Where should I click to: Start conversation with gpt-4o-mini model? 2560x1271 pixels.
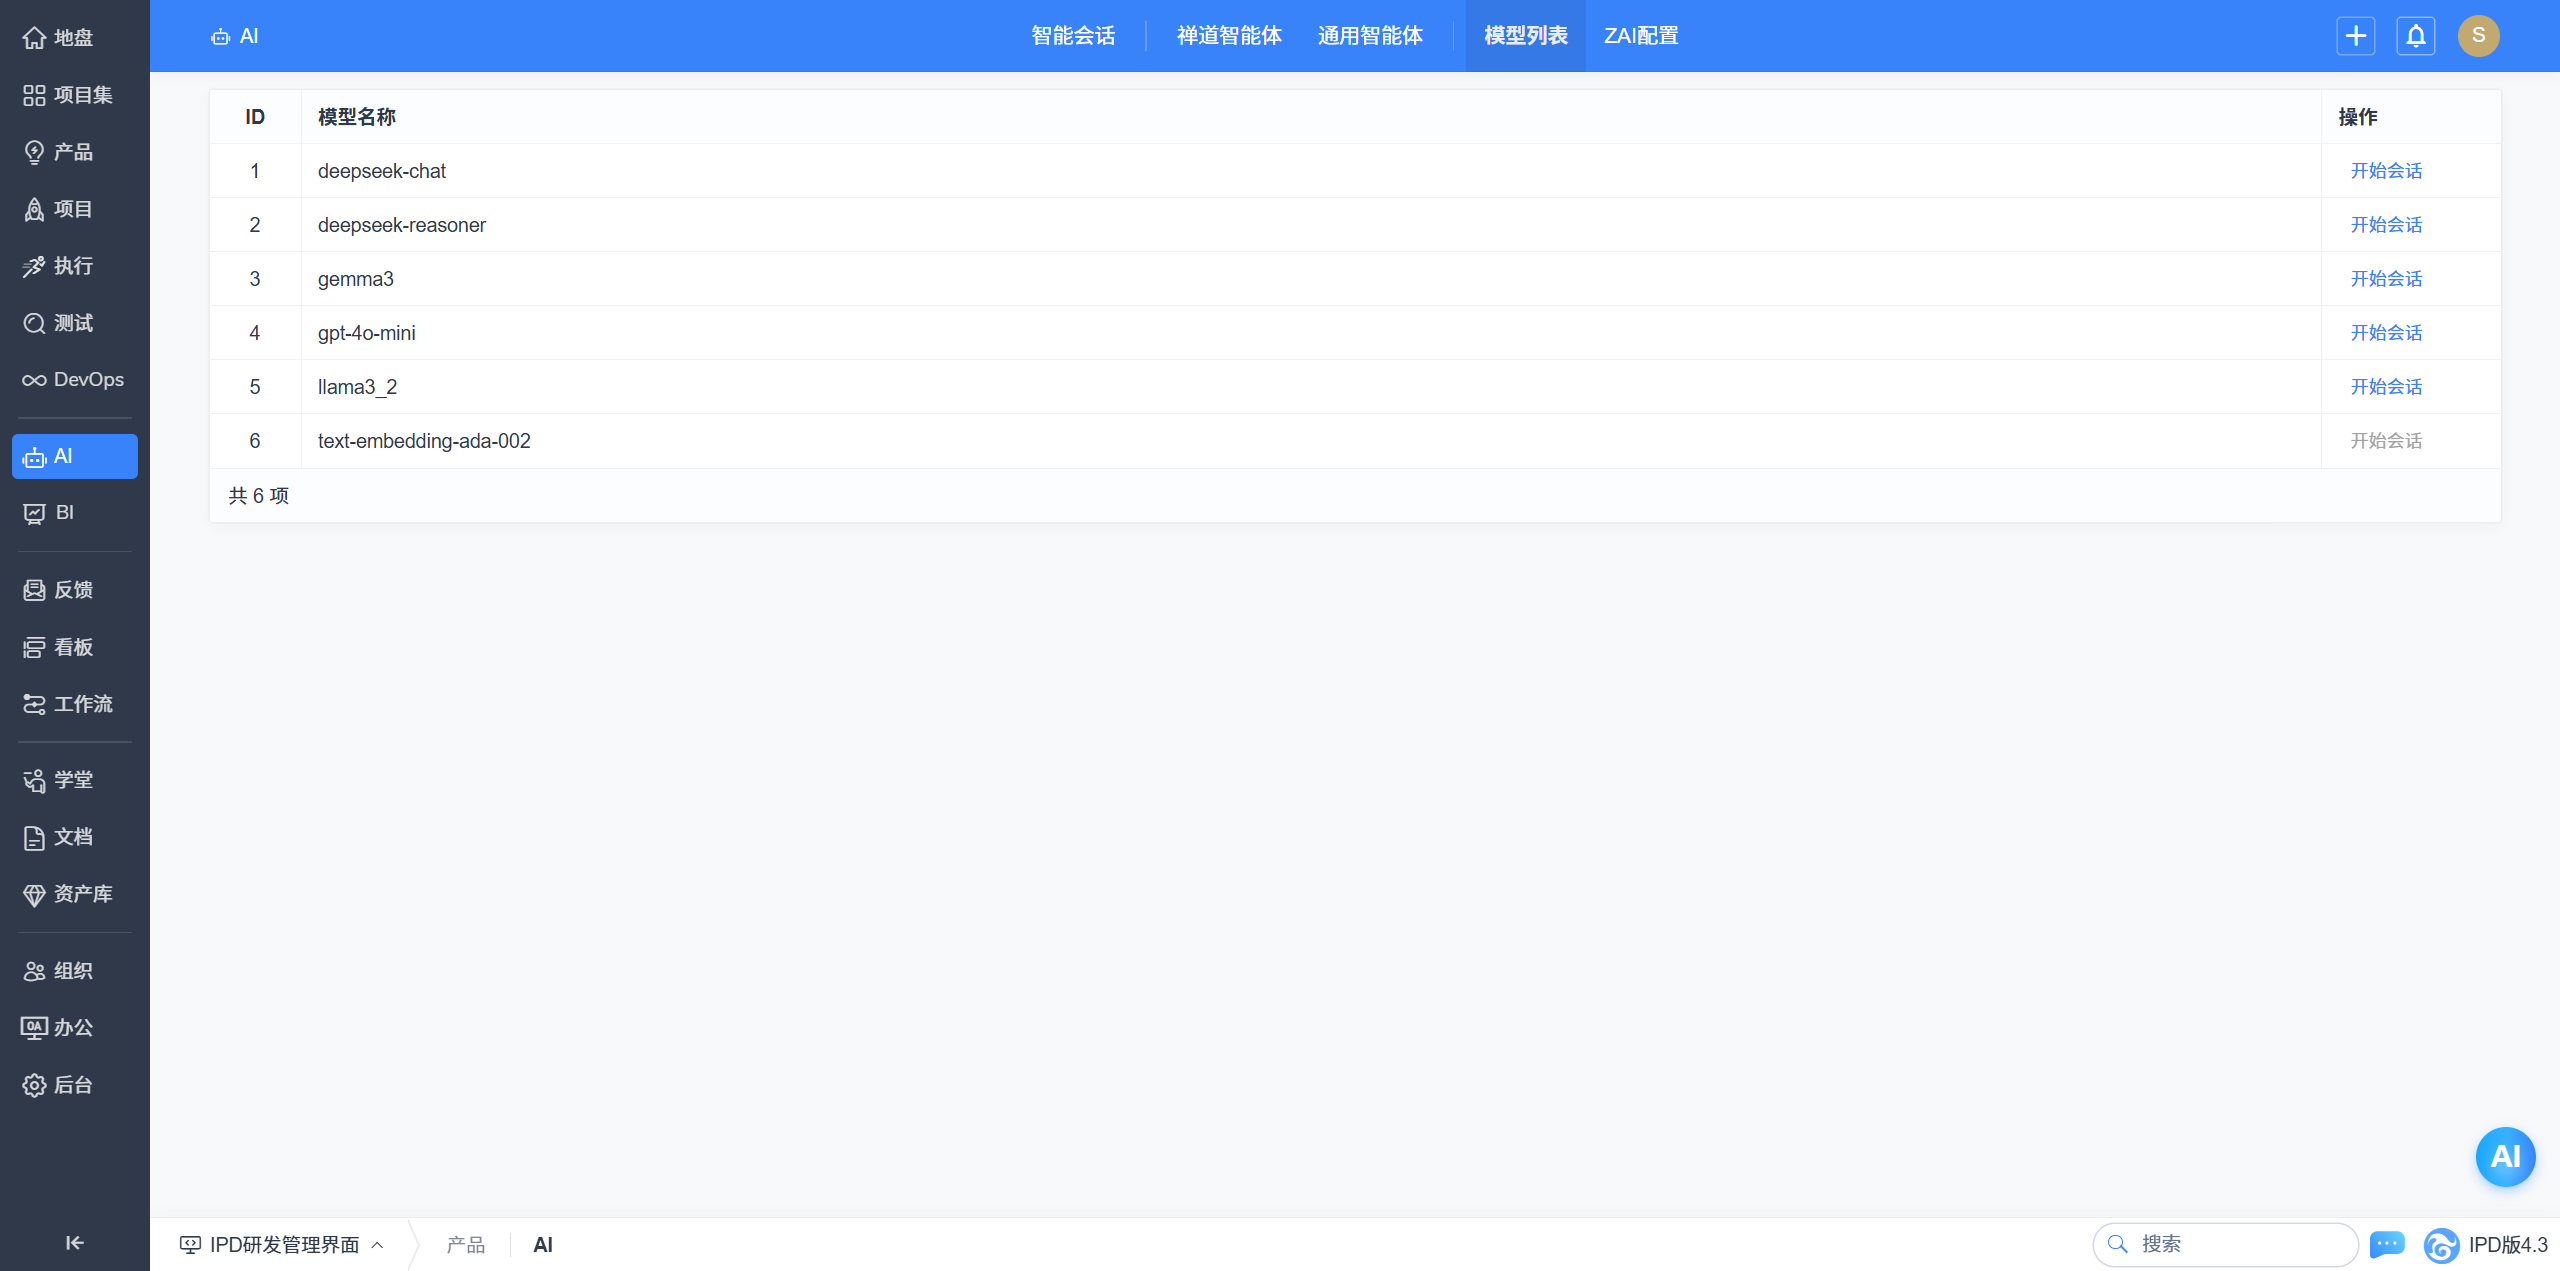pos(2386,333)
